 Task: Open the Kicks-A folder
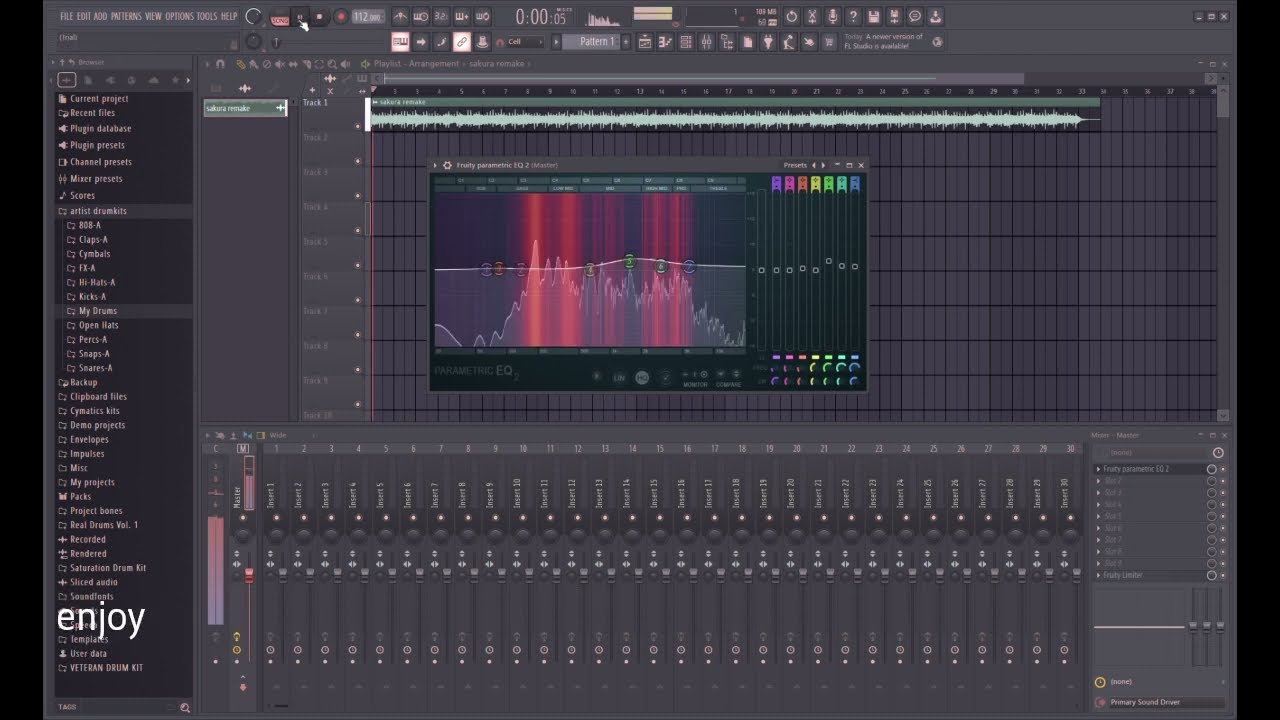pyautogui.click(x=92, y=297)
